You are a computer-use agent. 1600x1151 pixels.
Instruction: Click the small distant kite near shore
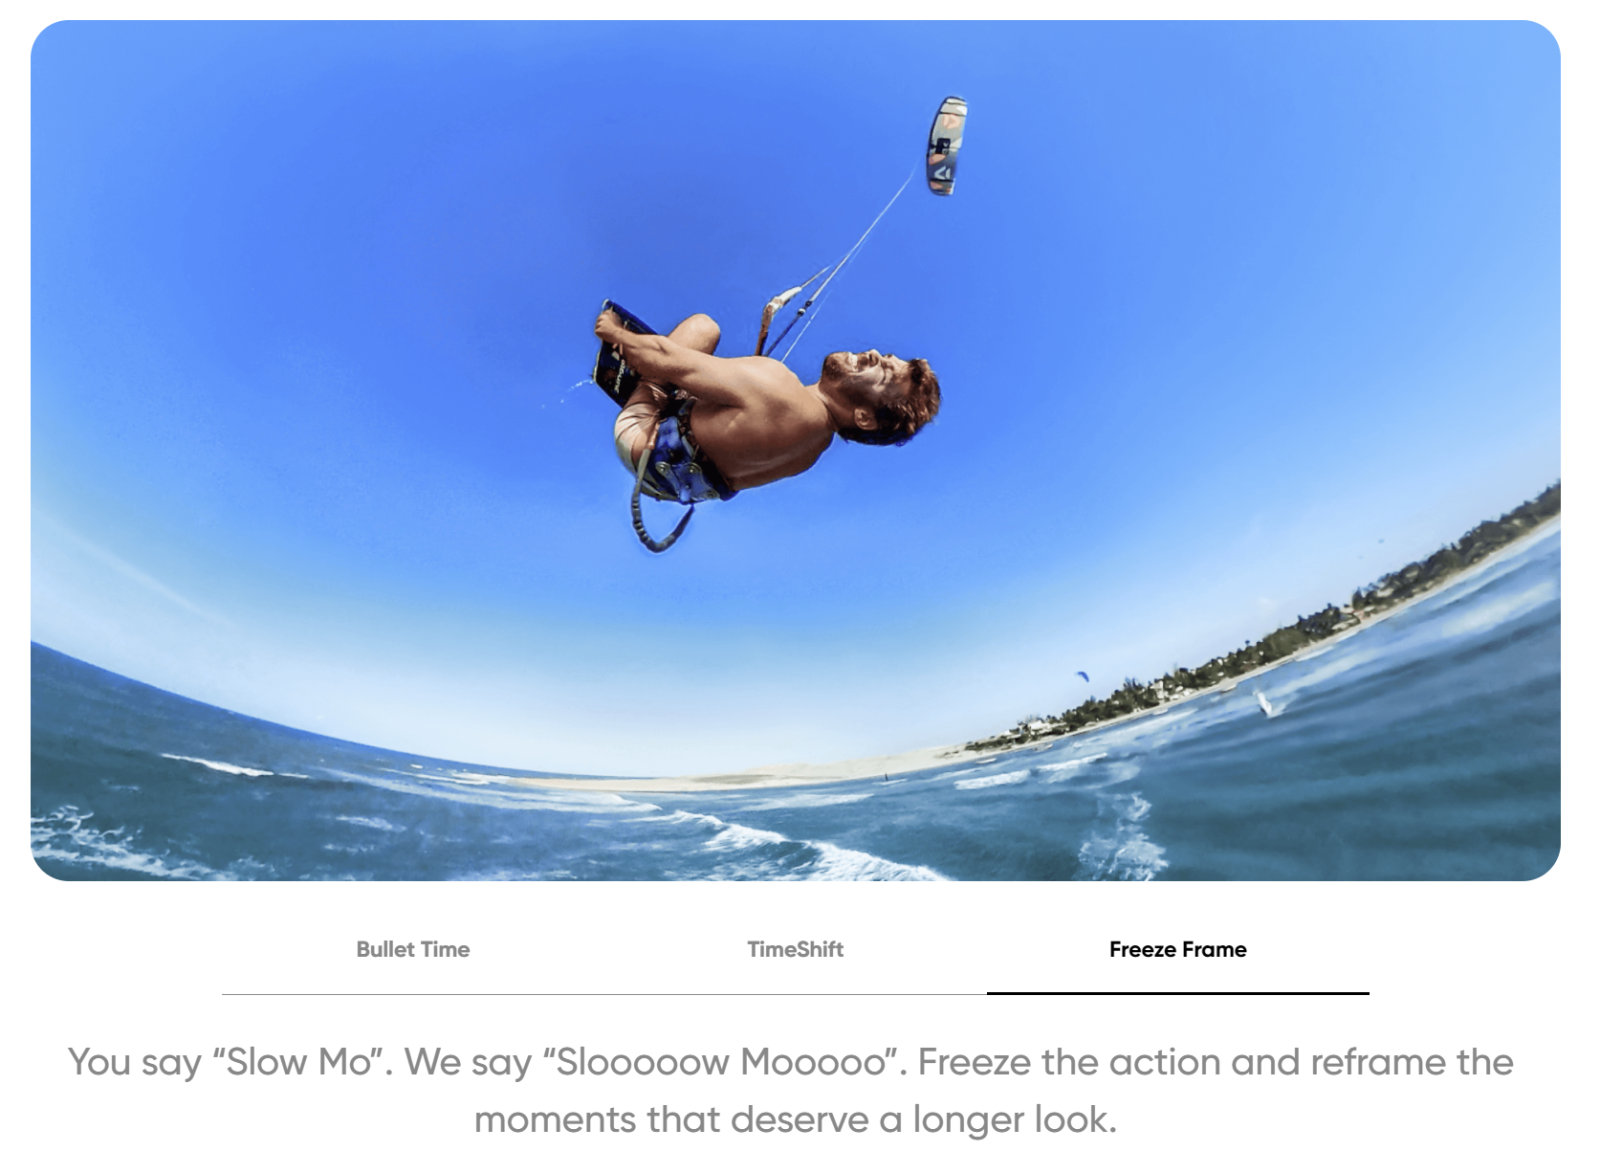[1082, 676]
